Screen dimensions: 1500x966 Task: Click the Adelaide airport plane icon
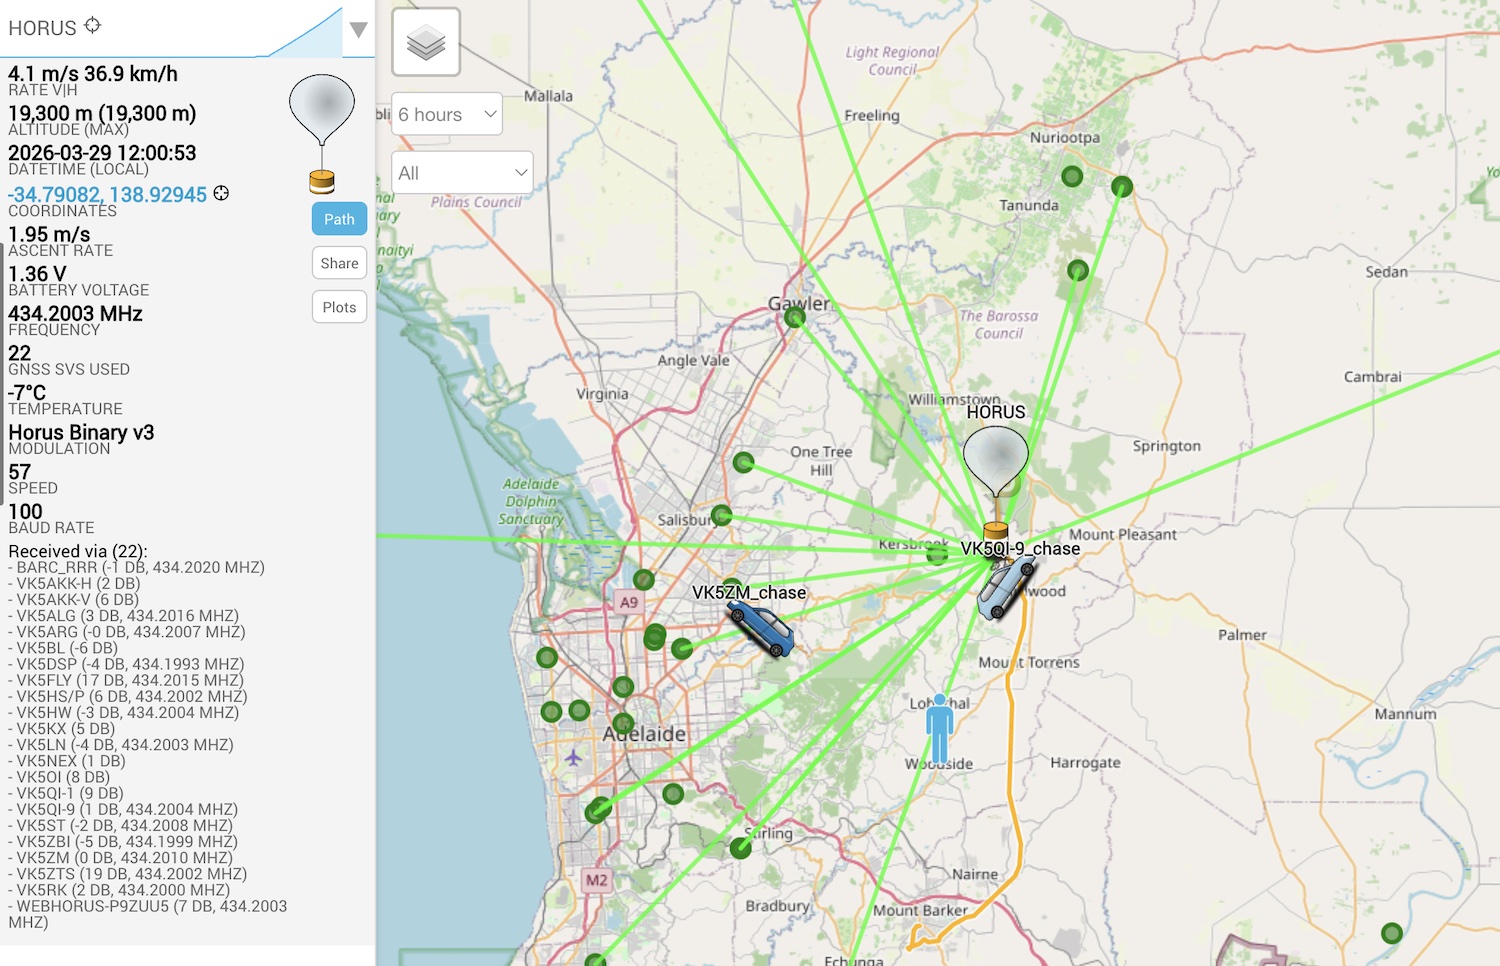(573, 758)
